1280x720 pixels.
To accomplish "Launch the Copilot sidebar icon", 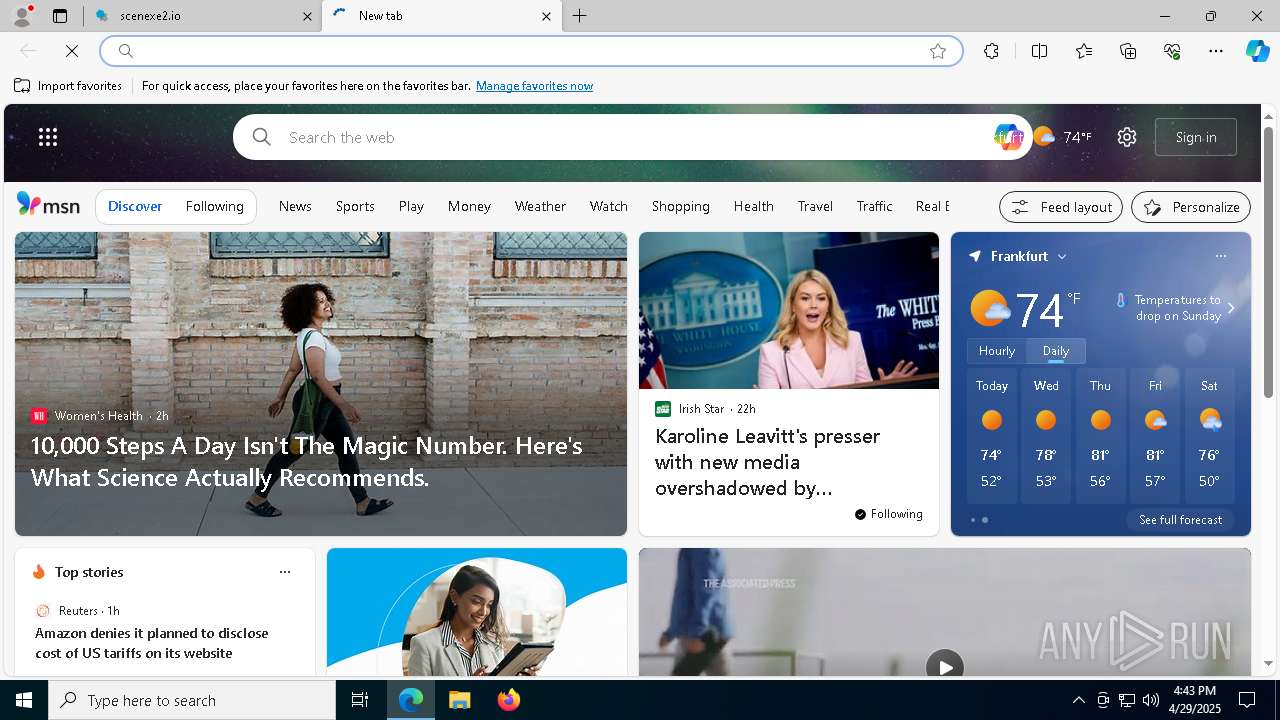I will point(1257,51).
